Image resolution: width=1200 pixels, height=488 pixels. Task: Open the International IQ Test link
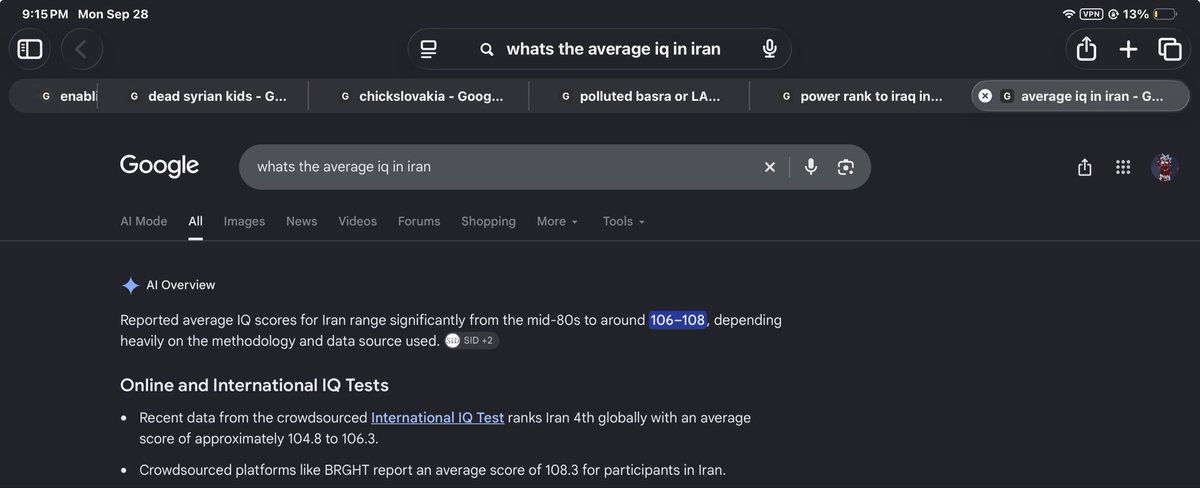click(437, 417)
